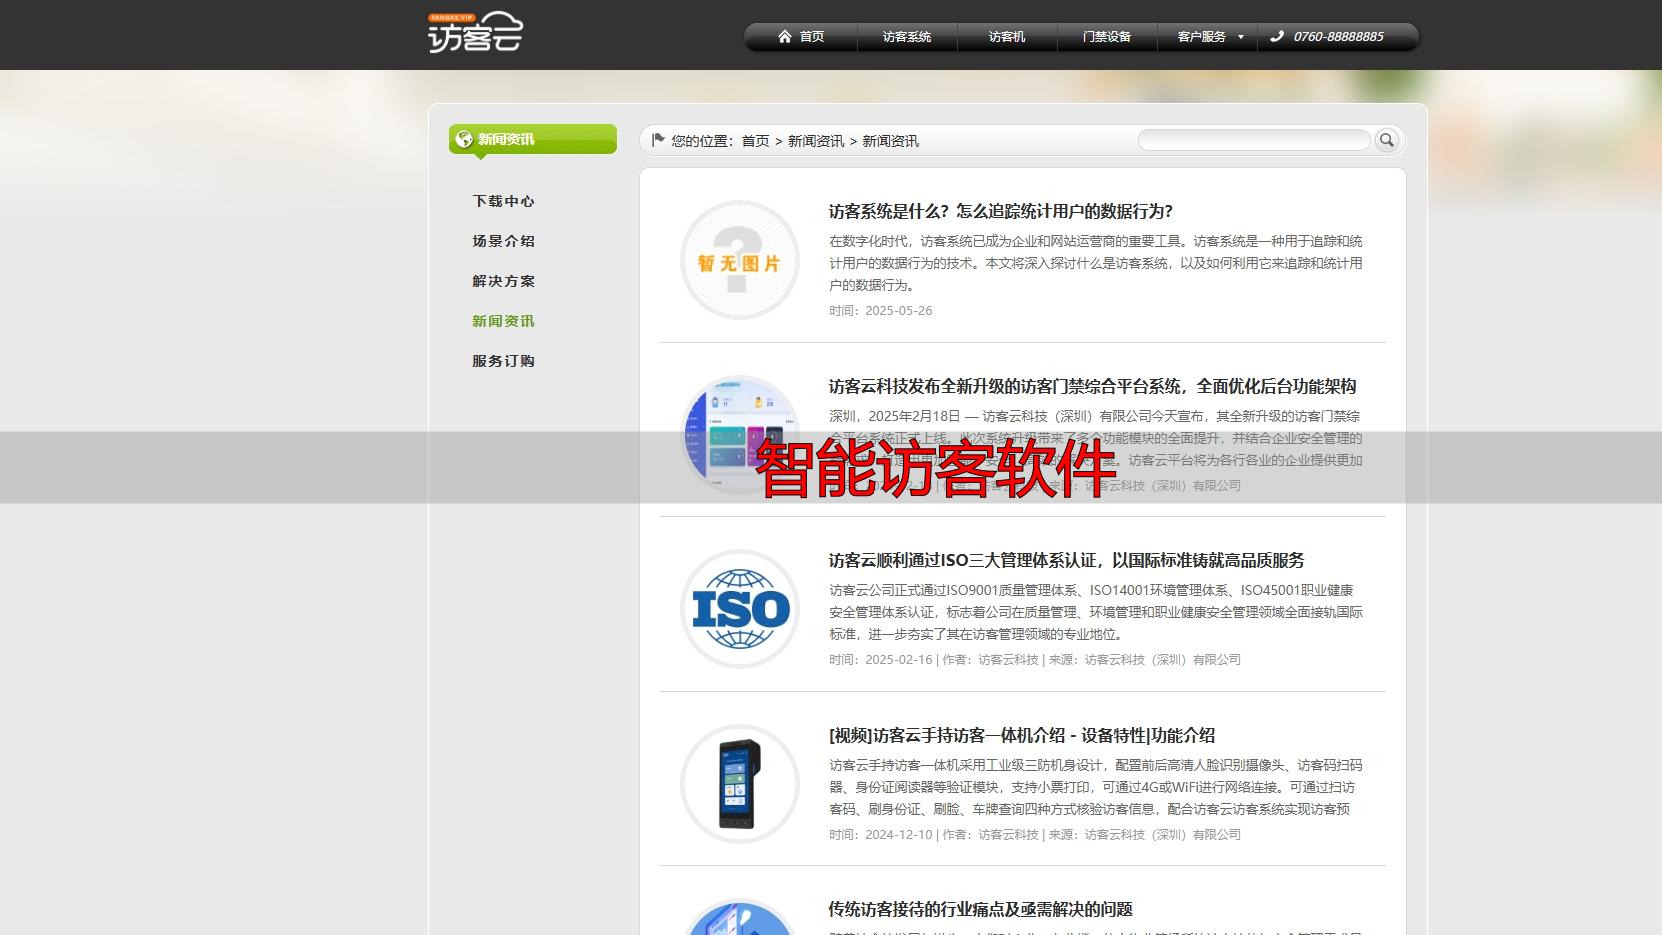
Task: Open the 门禁设备 navigation menu
Action: click(1106, 36)
